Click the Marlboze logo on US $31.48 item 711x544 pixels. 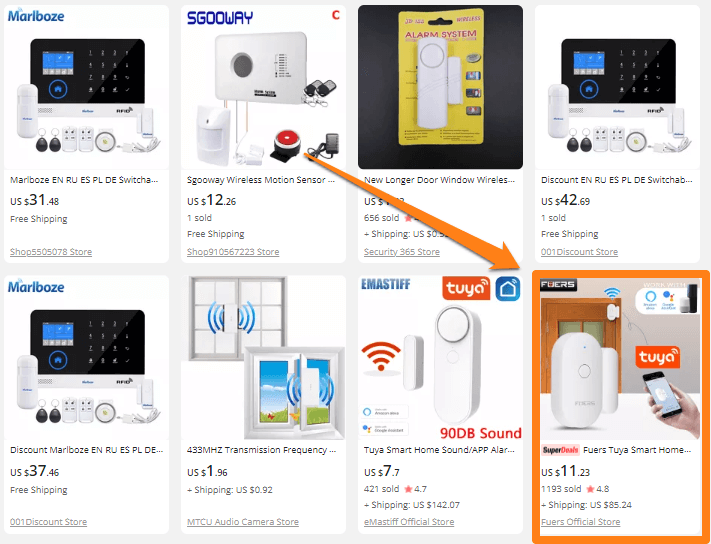click(x=36, y=16)
